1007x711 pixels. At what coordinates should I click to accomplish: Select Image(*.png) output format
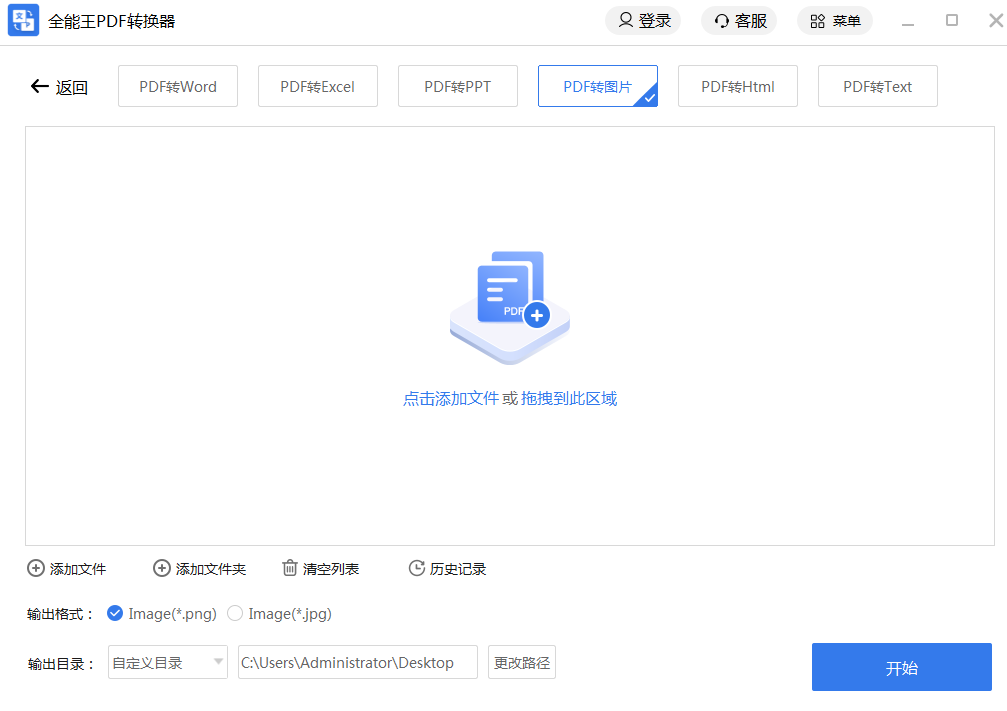tap(115, 614)
